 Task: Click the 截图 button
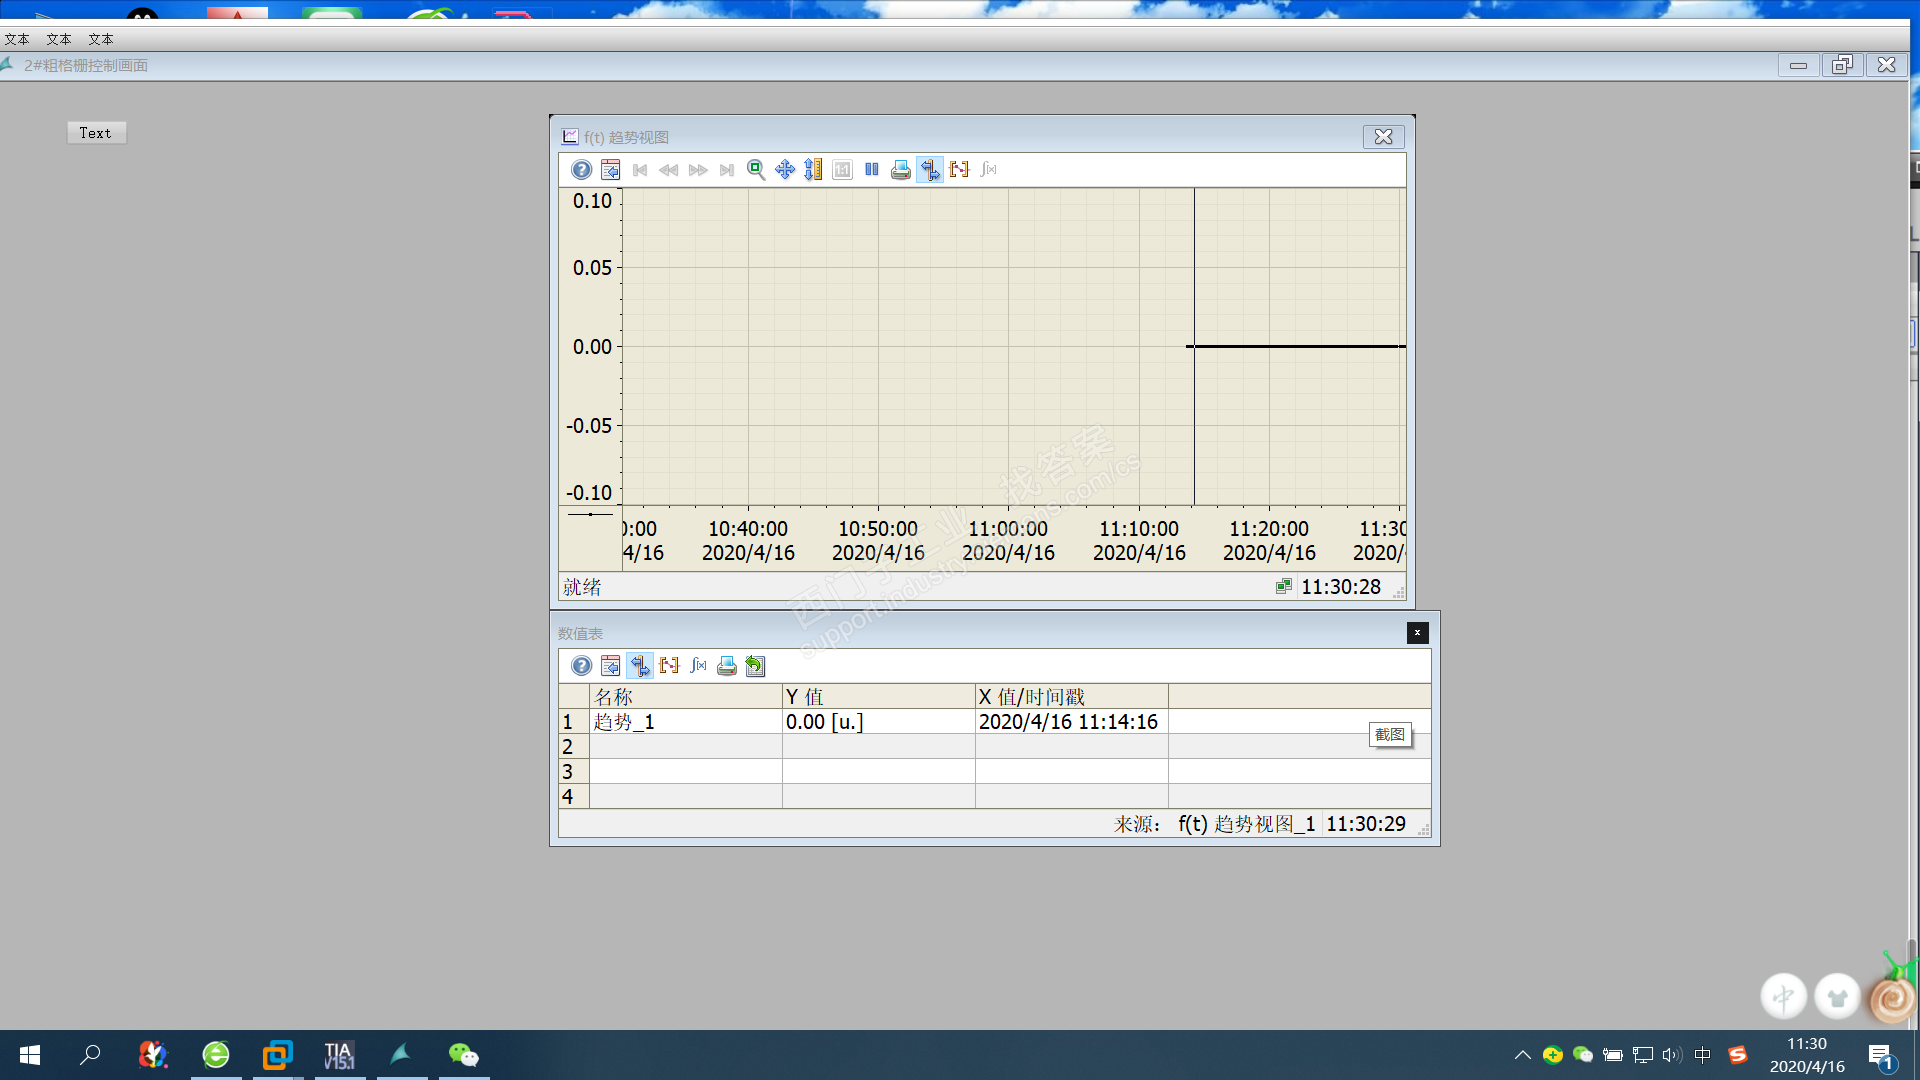(1389, 735)
